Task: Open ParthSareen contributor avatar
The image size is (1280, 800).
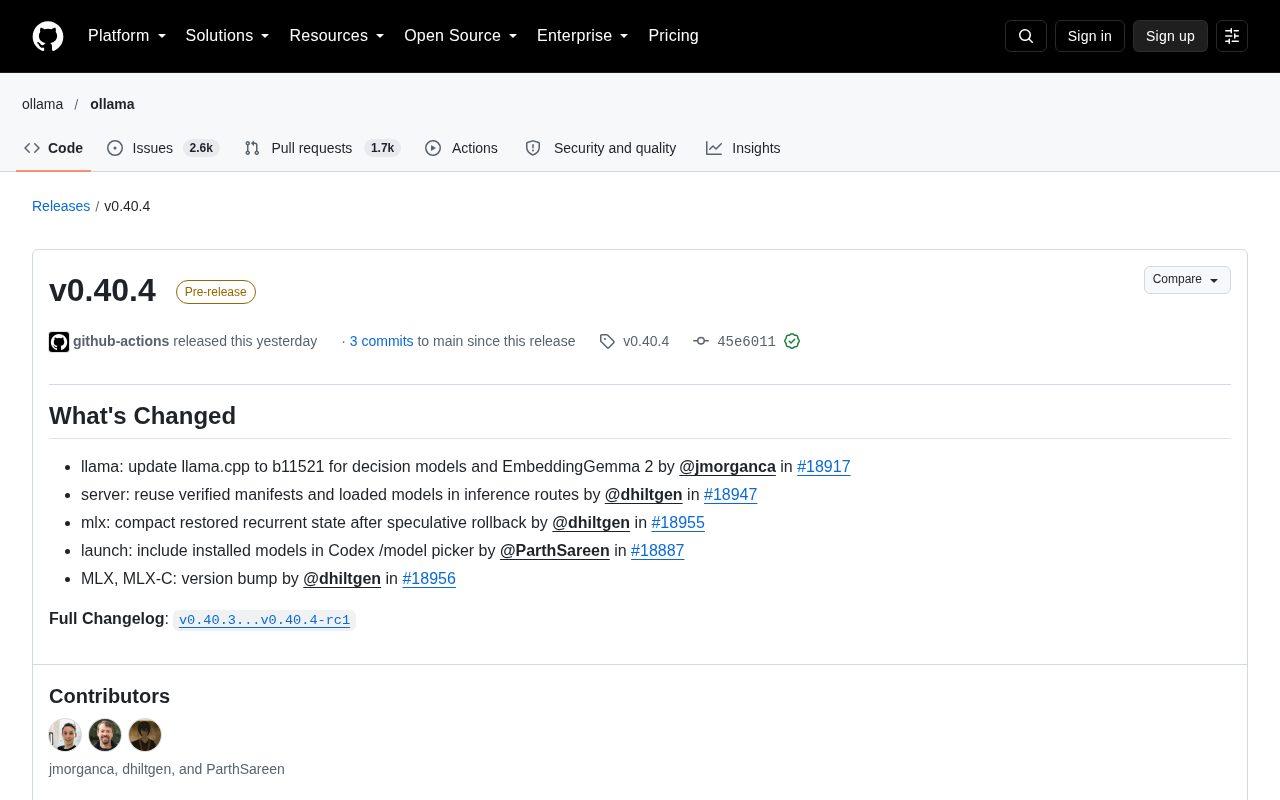Action: click(x=145, y=735)
